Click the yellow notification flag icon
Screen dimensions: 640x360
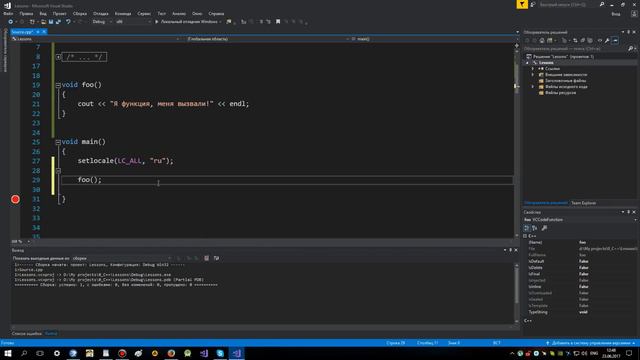click(522, 4)
